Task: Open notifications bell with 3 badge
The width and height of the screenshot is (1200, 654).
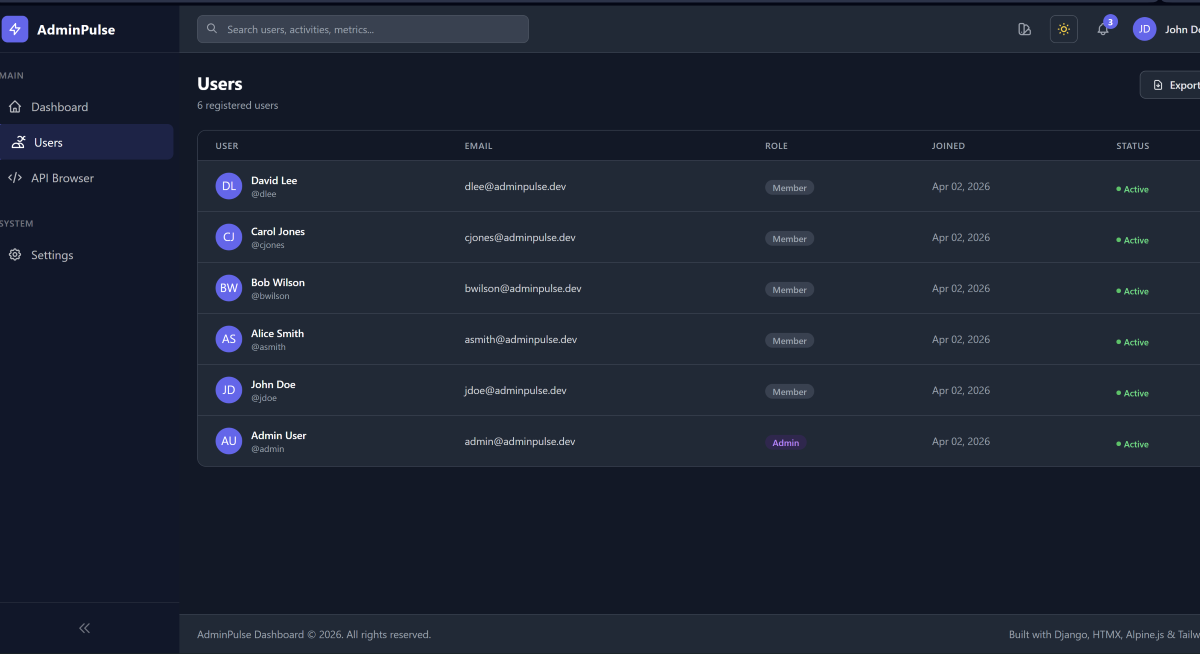Action: pyautogui.click(x=1103, y=30)
